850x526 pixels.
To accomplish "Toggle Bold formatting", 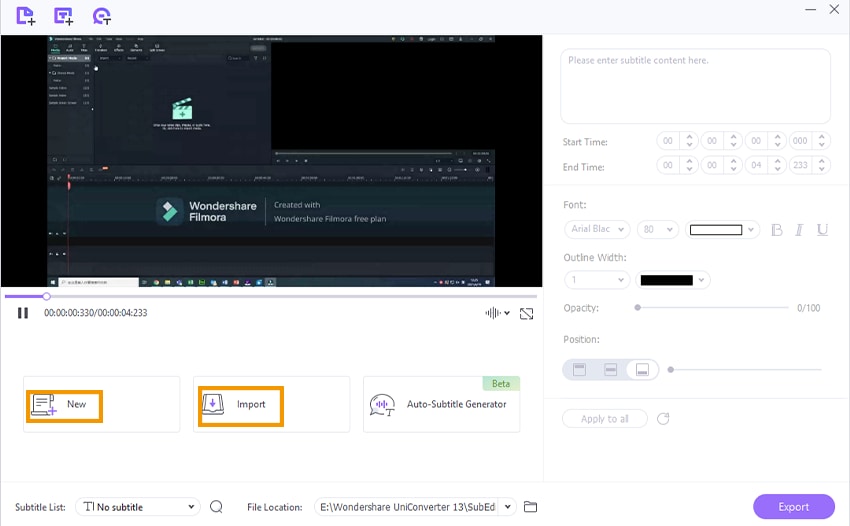I will pyautogui.click(x=776, y=230).
